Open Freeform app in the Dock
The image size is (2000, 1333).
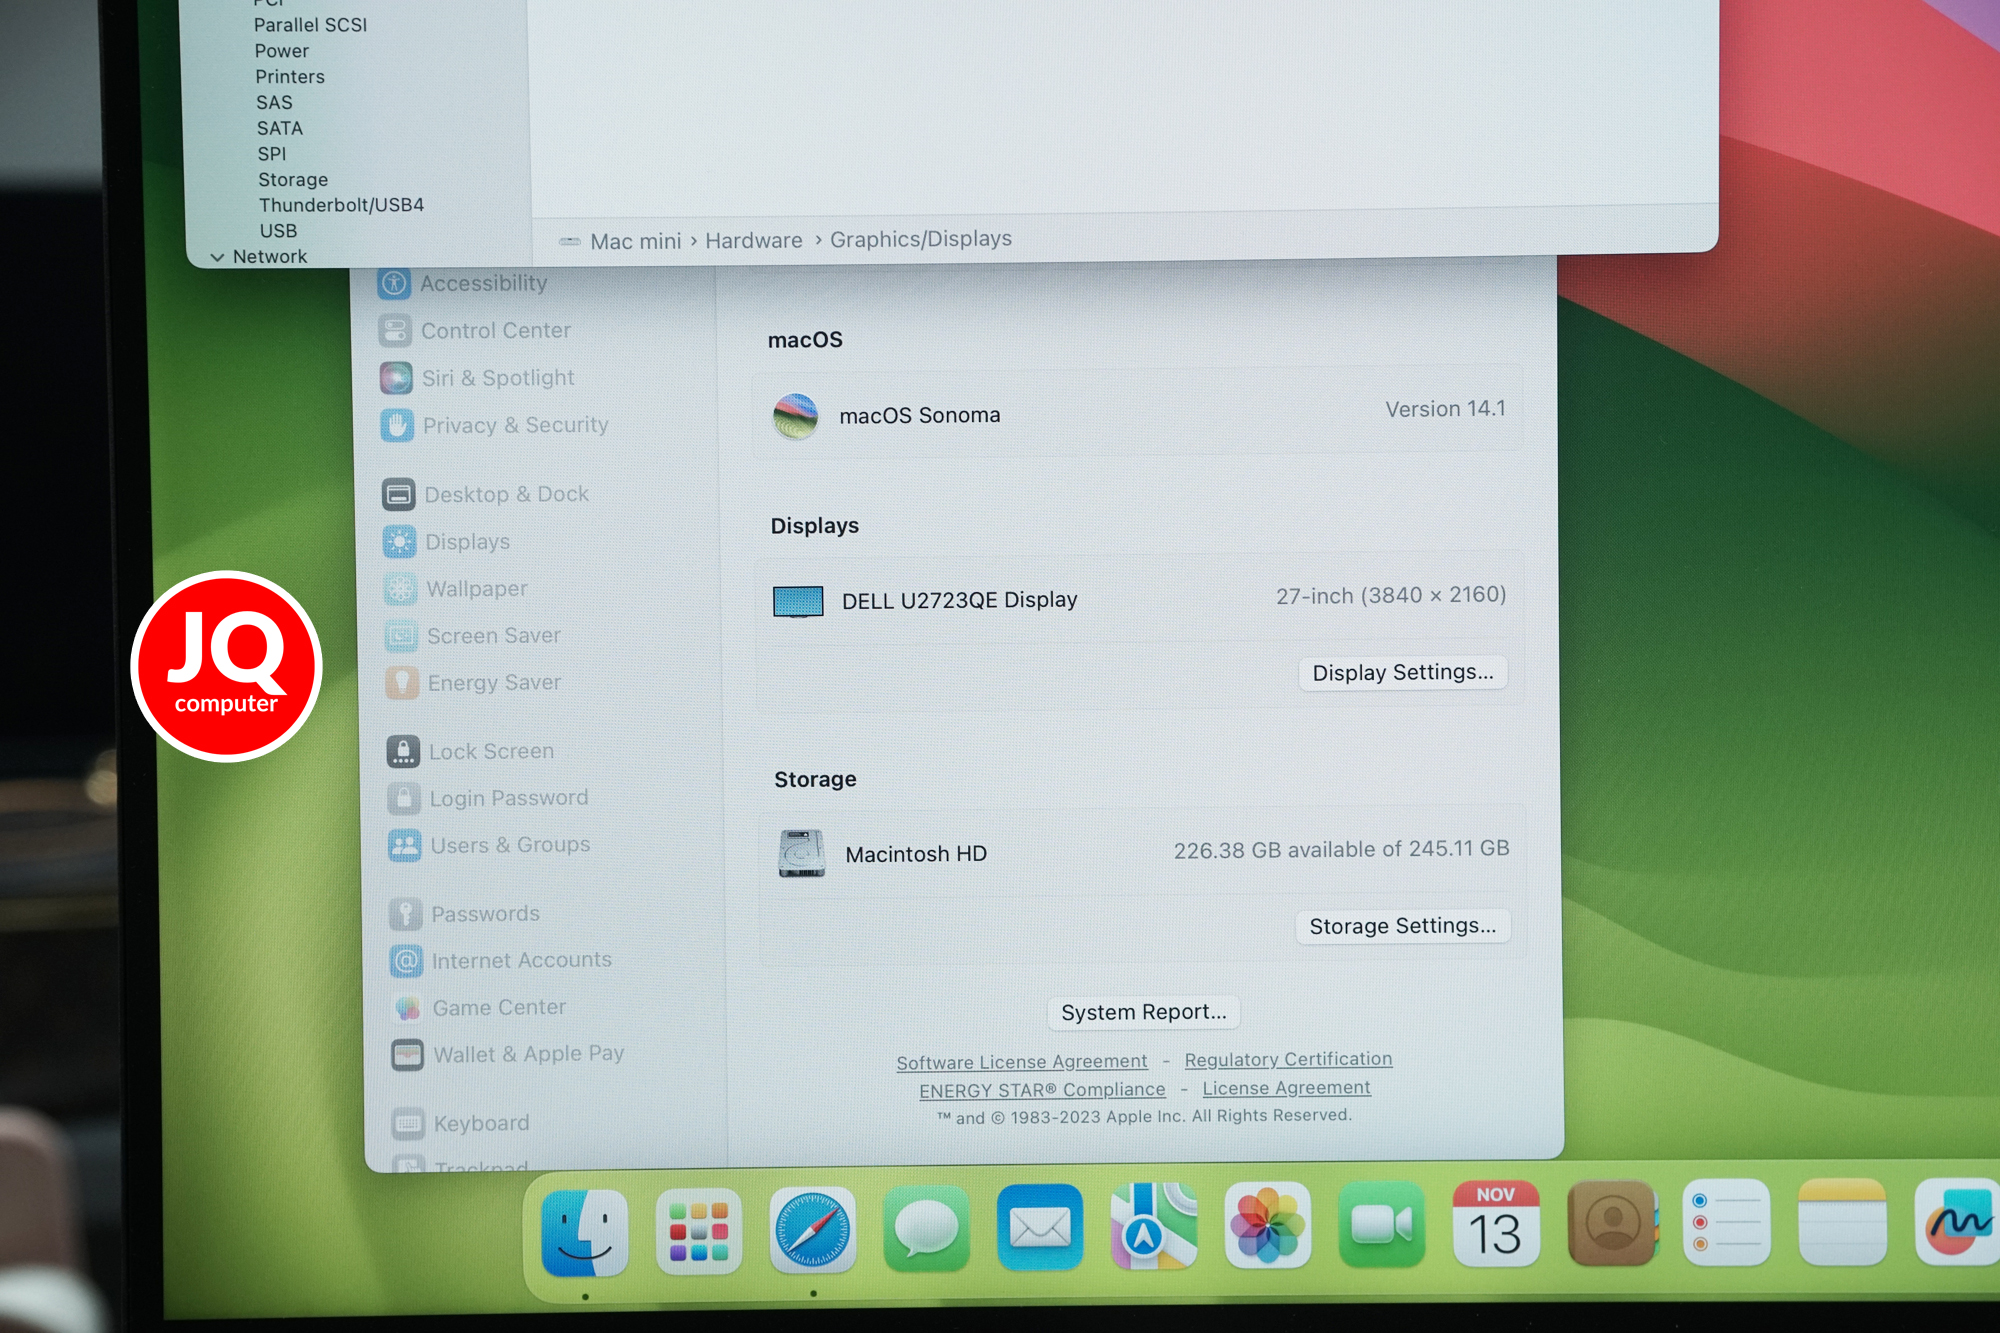[x=1957, y=1220]
